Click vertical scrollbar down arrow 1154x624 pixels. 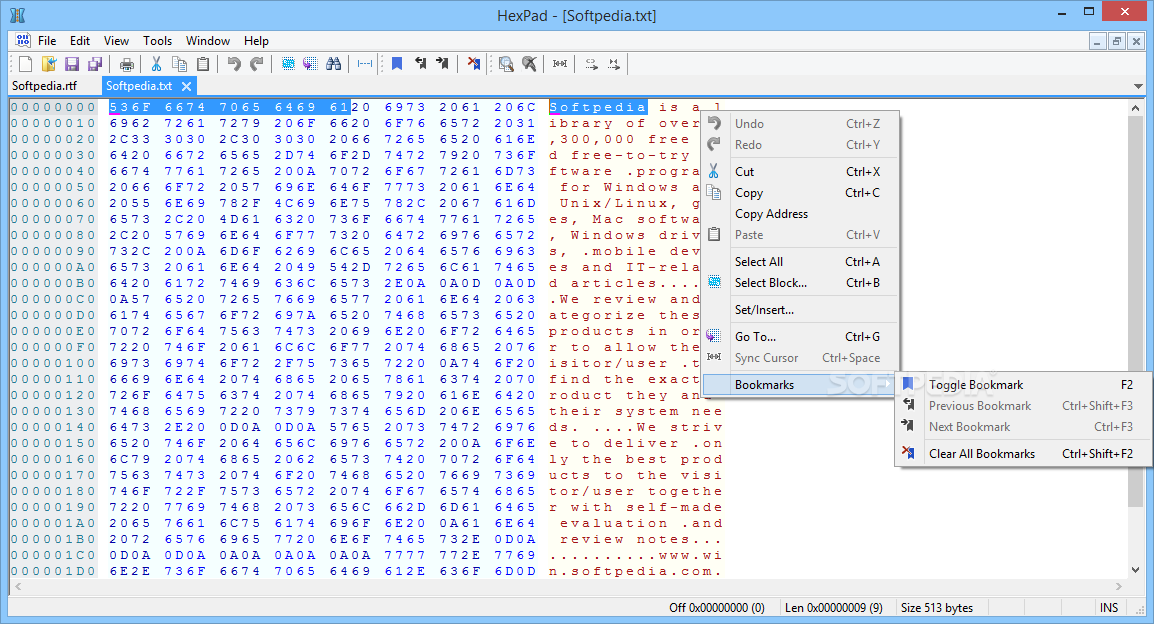(x=1136, y=570)
